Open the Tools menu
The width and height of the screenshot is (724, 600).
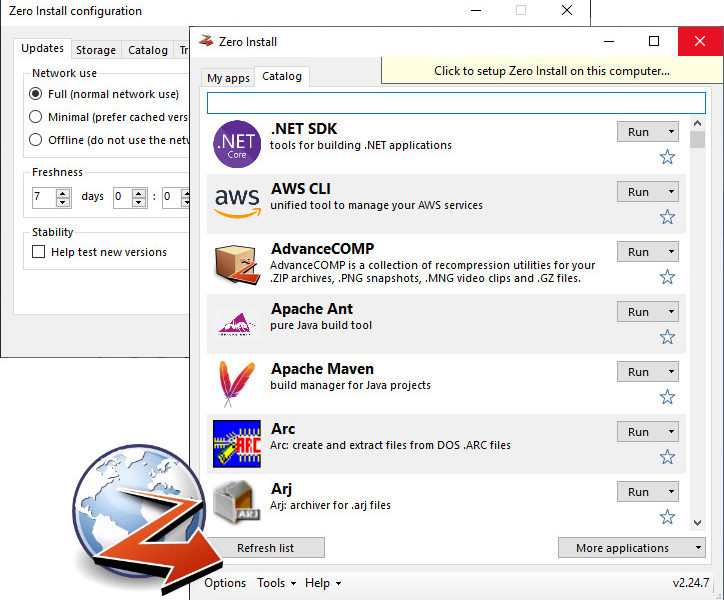tap(276, 583)
